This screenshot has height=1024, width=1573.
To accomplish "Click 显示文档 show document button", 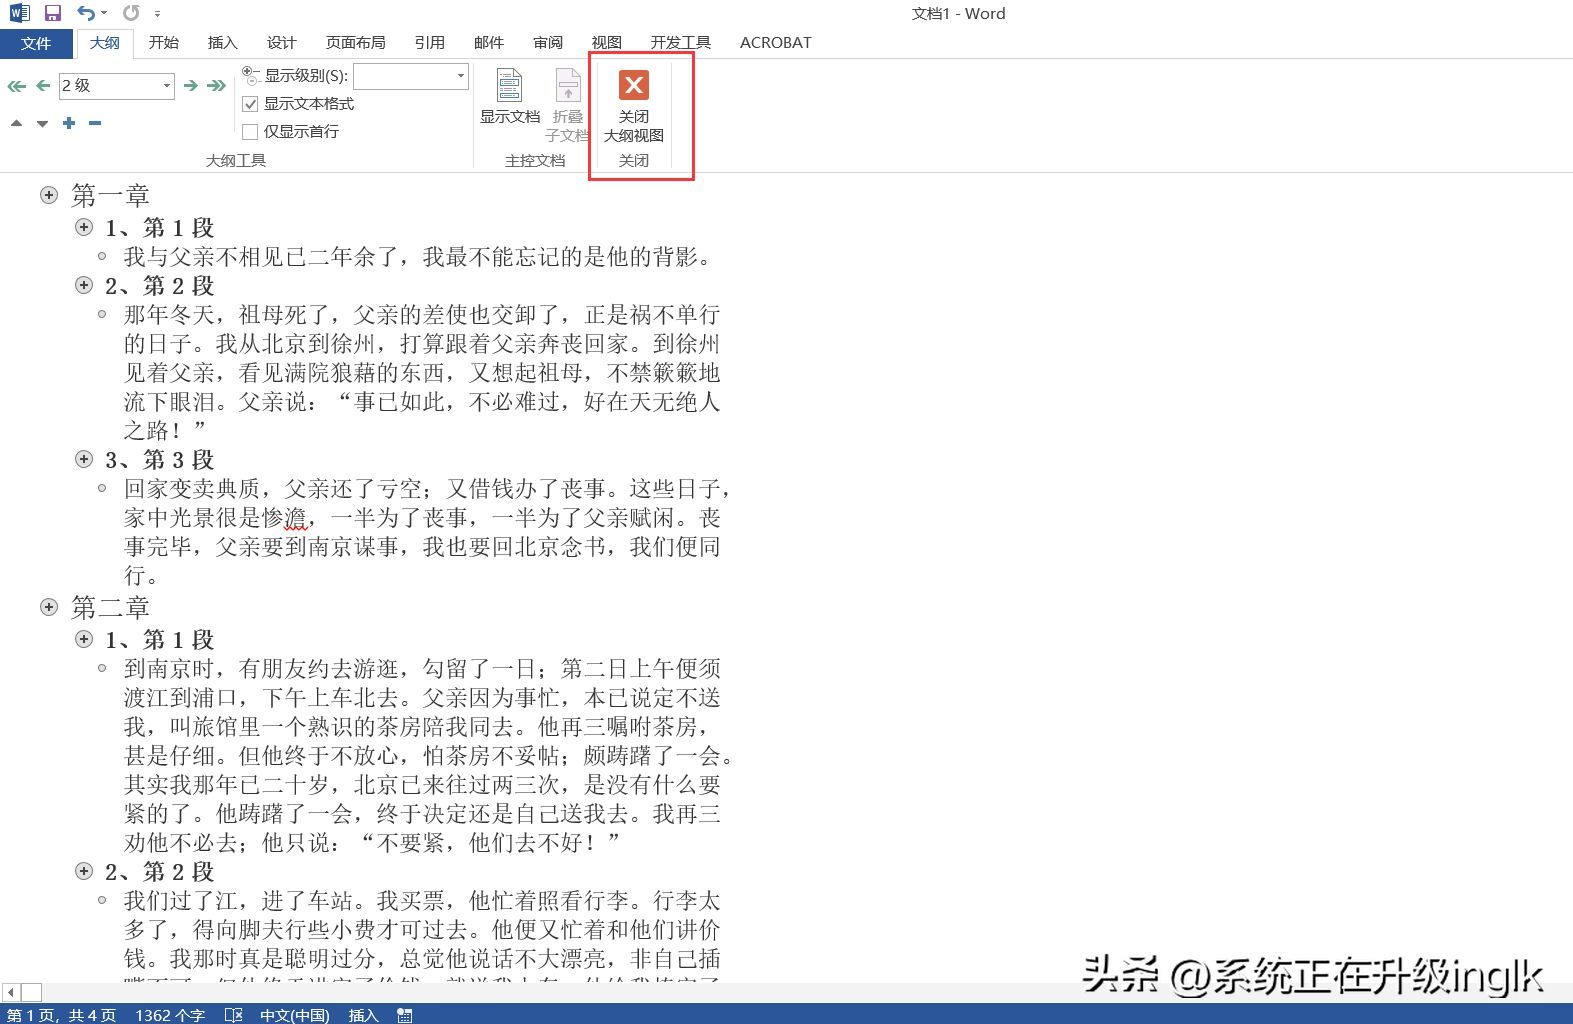I will coord(510,97).
